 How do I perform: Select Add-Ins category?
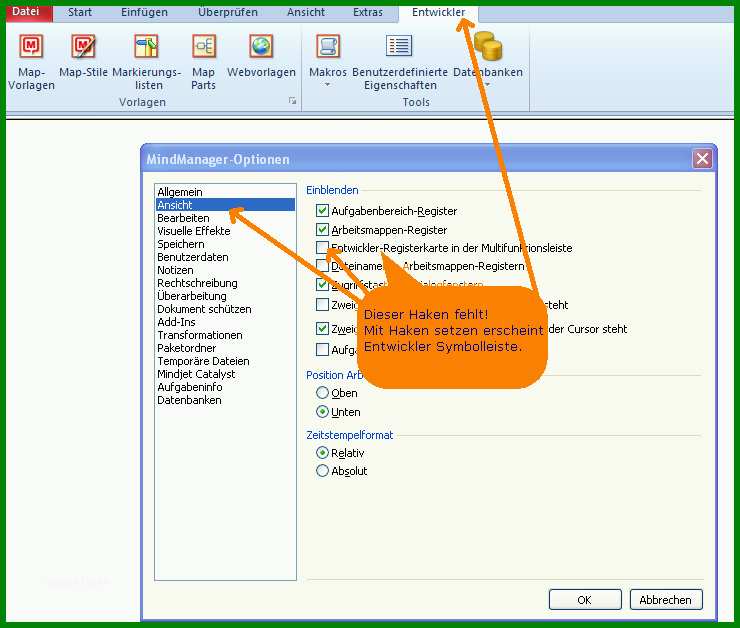(x=226, y=322)
